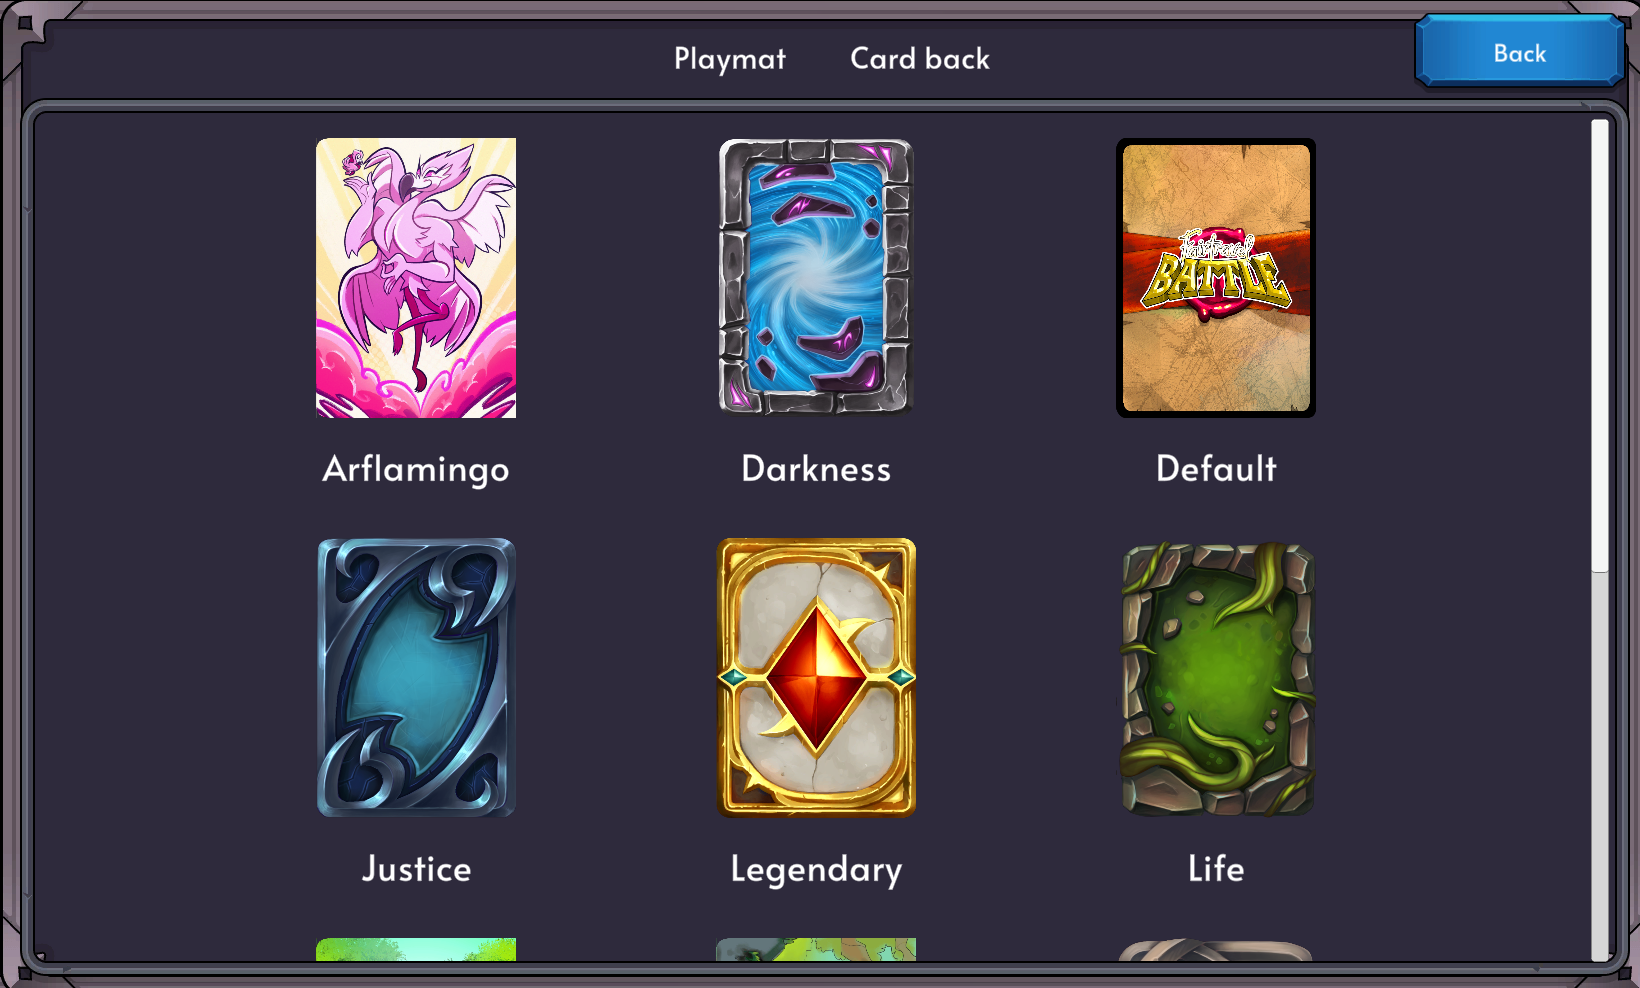Select the partially visible bottom-middle card back
This screenshot has width=1640, height=988.
816,949
